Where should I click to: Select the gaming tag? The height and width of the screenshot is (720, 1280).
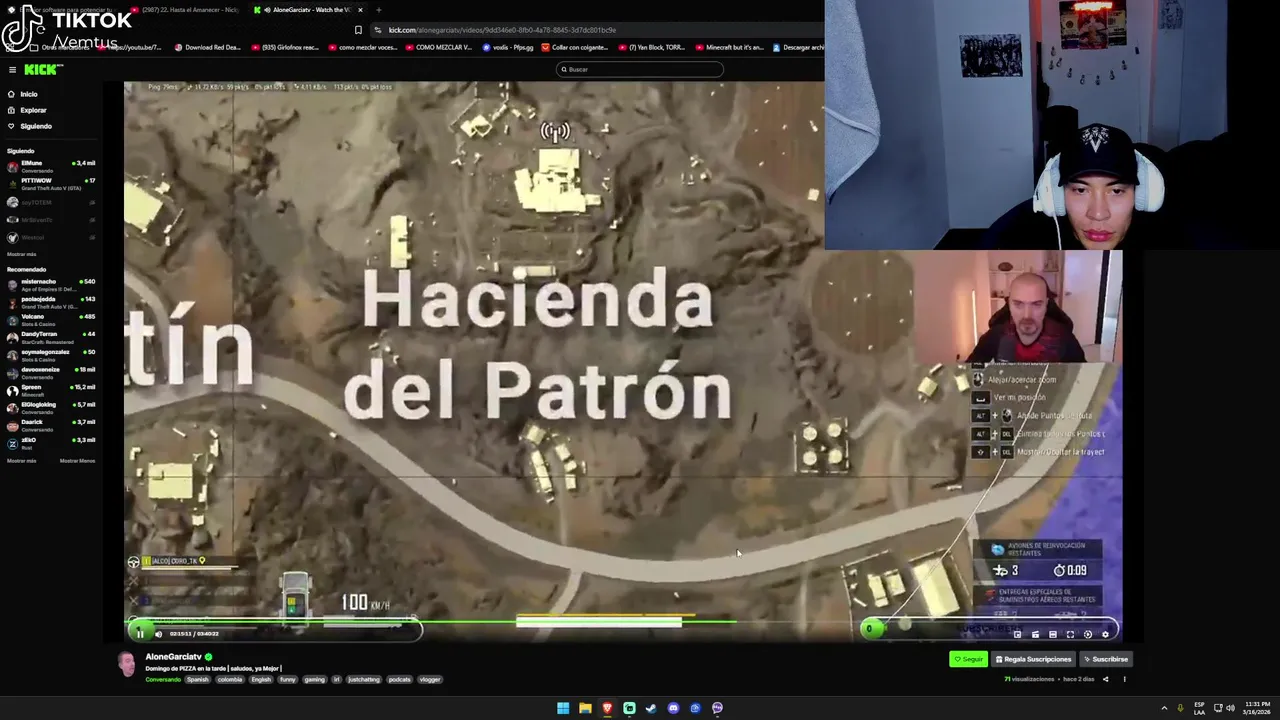(x=314, y=680)
